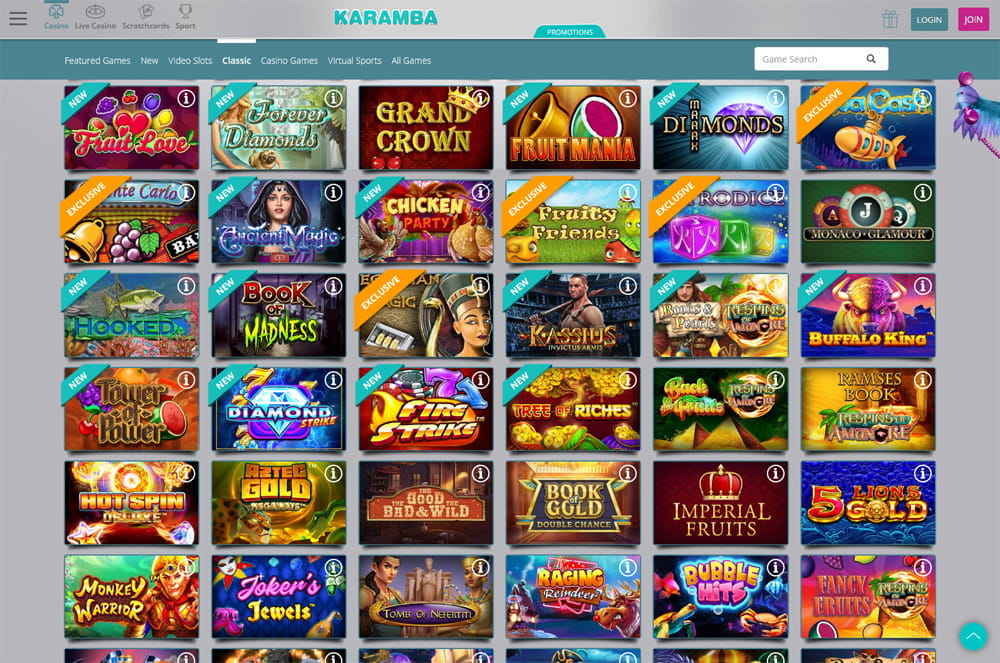Launch the Grand Crown game tile
The image size is (1000, 663).
(x=425, y=128)
